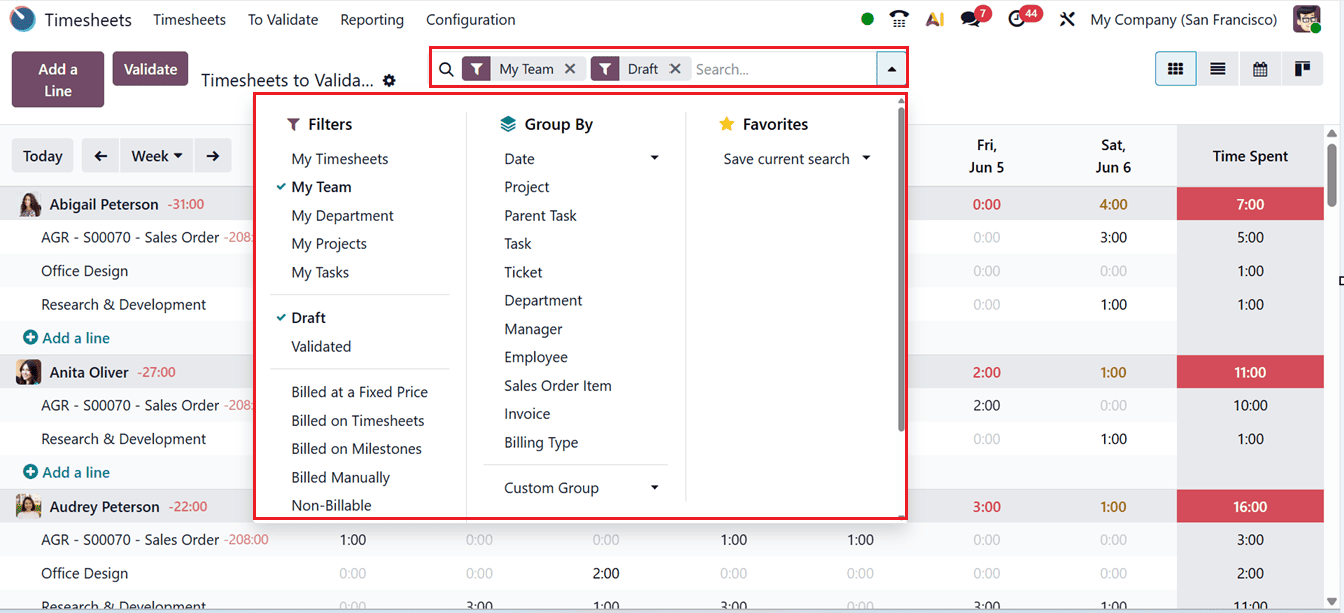Enable the Validated filter
The width and height of the screenshot is (1344, 613).
pyautogui.click(x=321, y=347)
